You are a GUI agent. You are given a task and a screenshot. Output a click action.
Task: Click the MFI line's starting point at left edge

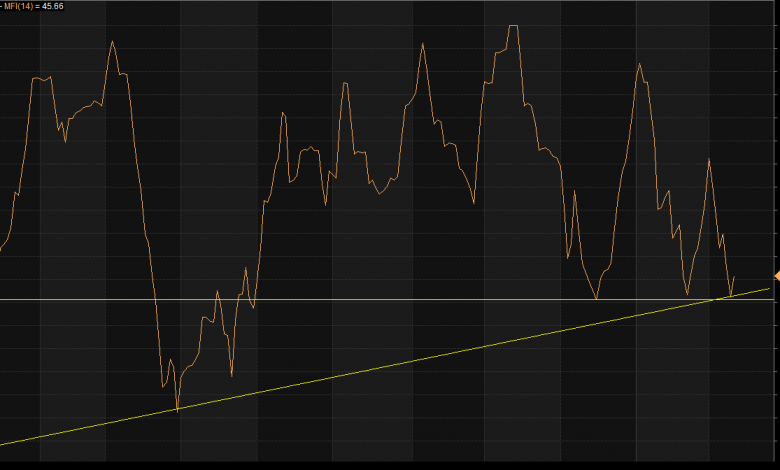click(x=2, y=250)
